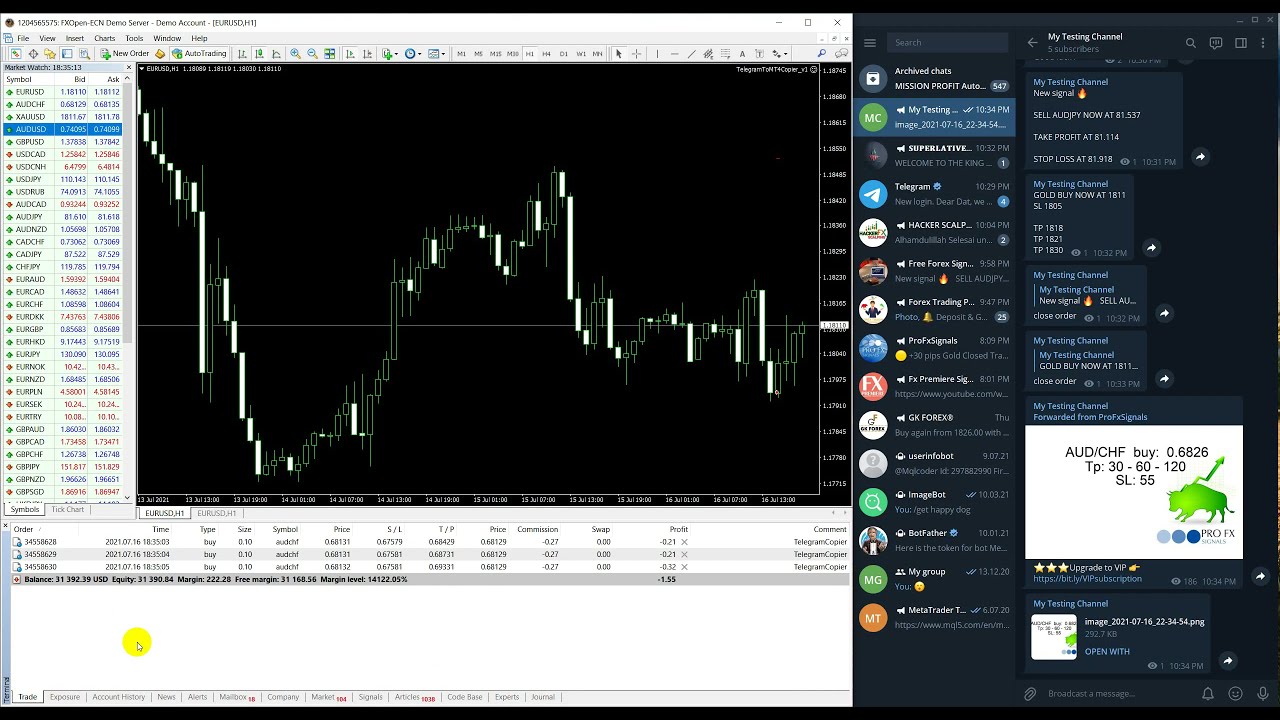Open the Arrows objects dropdown
The height and width of the screenshot is (720, 1280).
(780, 54)
